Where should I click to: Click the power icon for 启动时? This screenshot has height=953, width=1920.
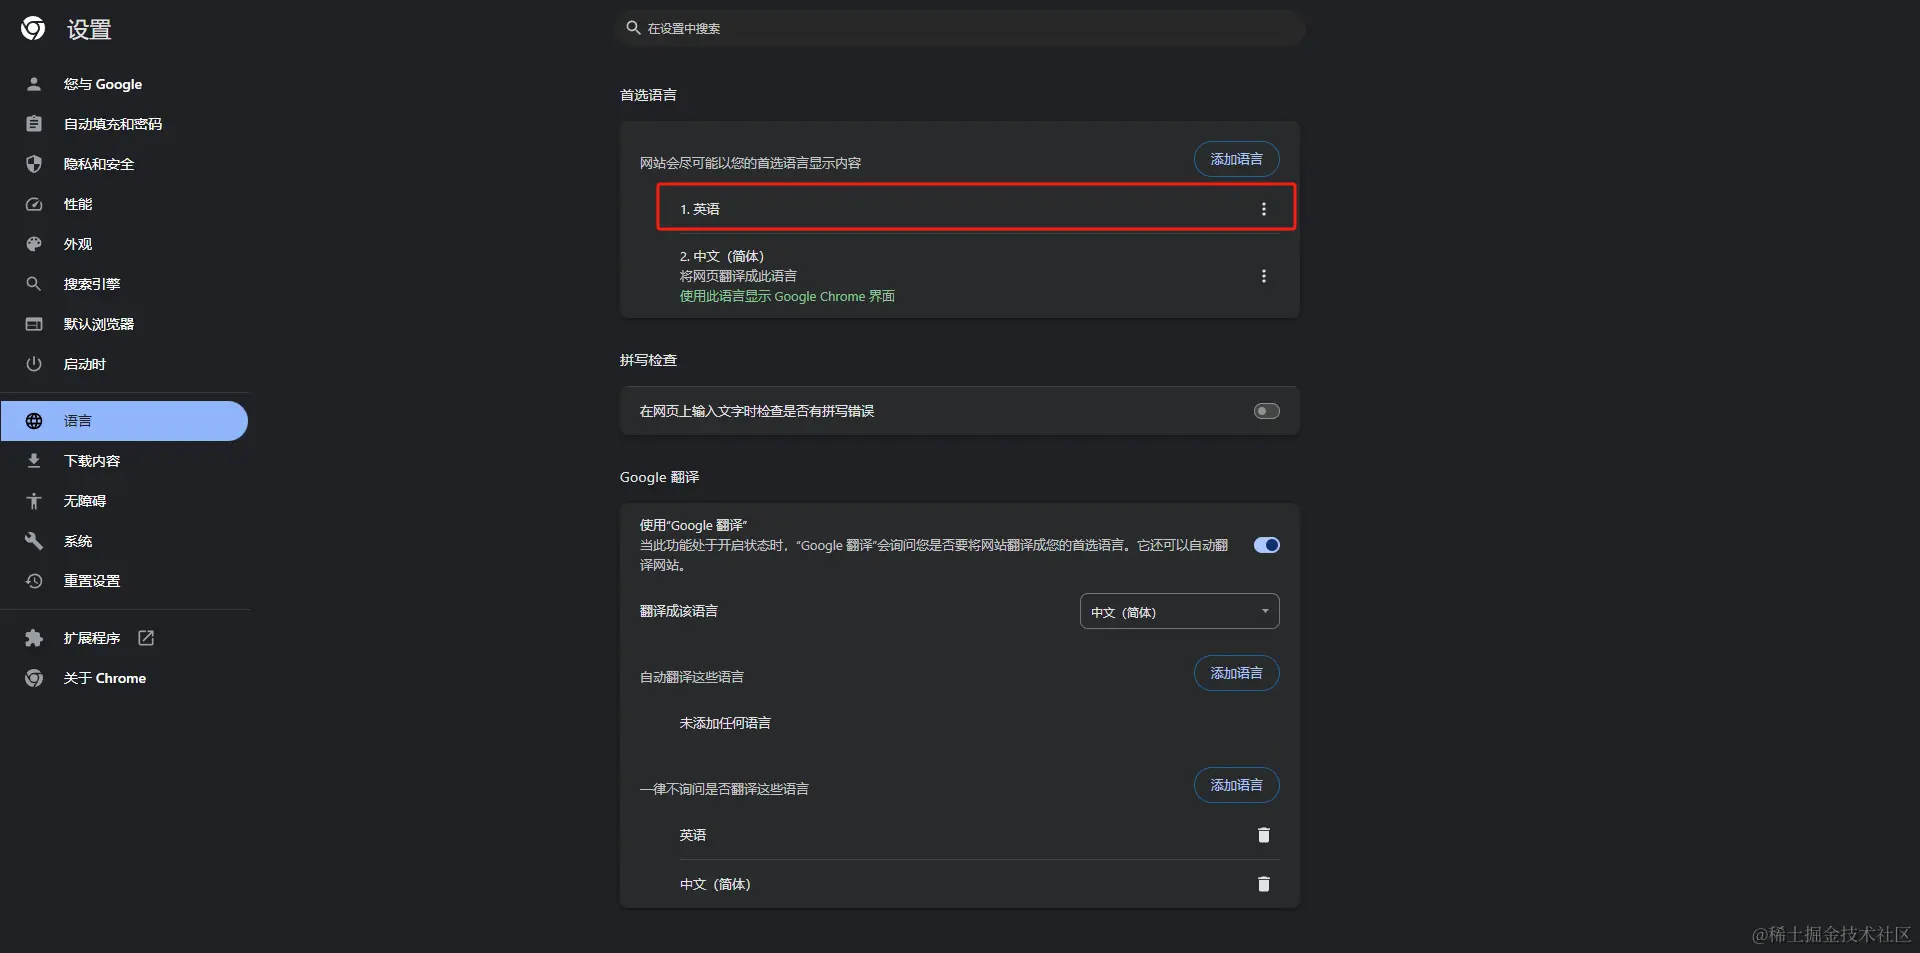pyautogui.click(x=34, y=364)
